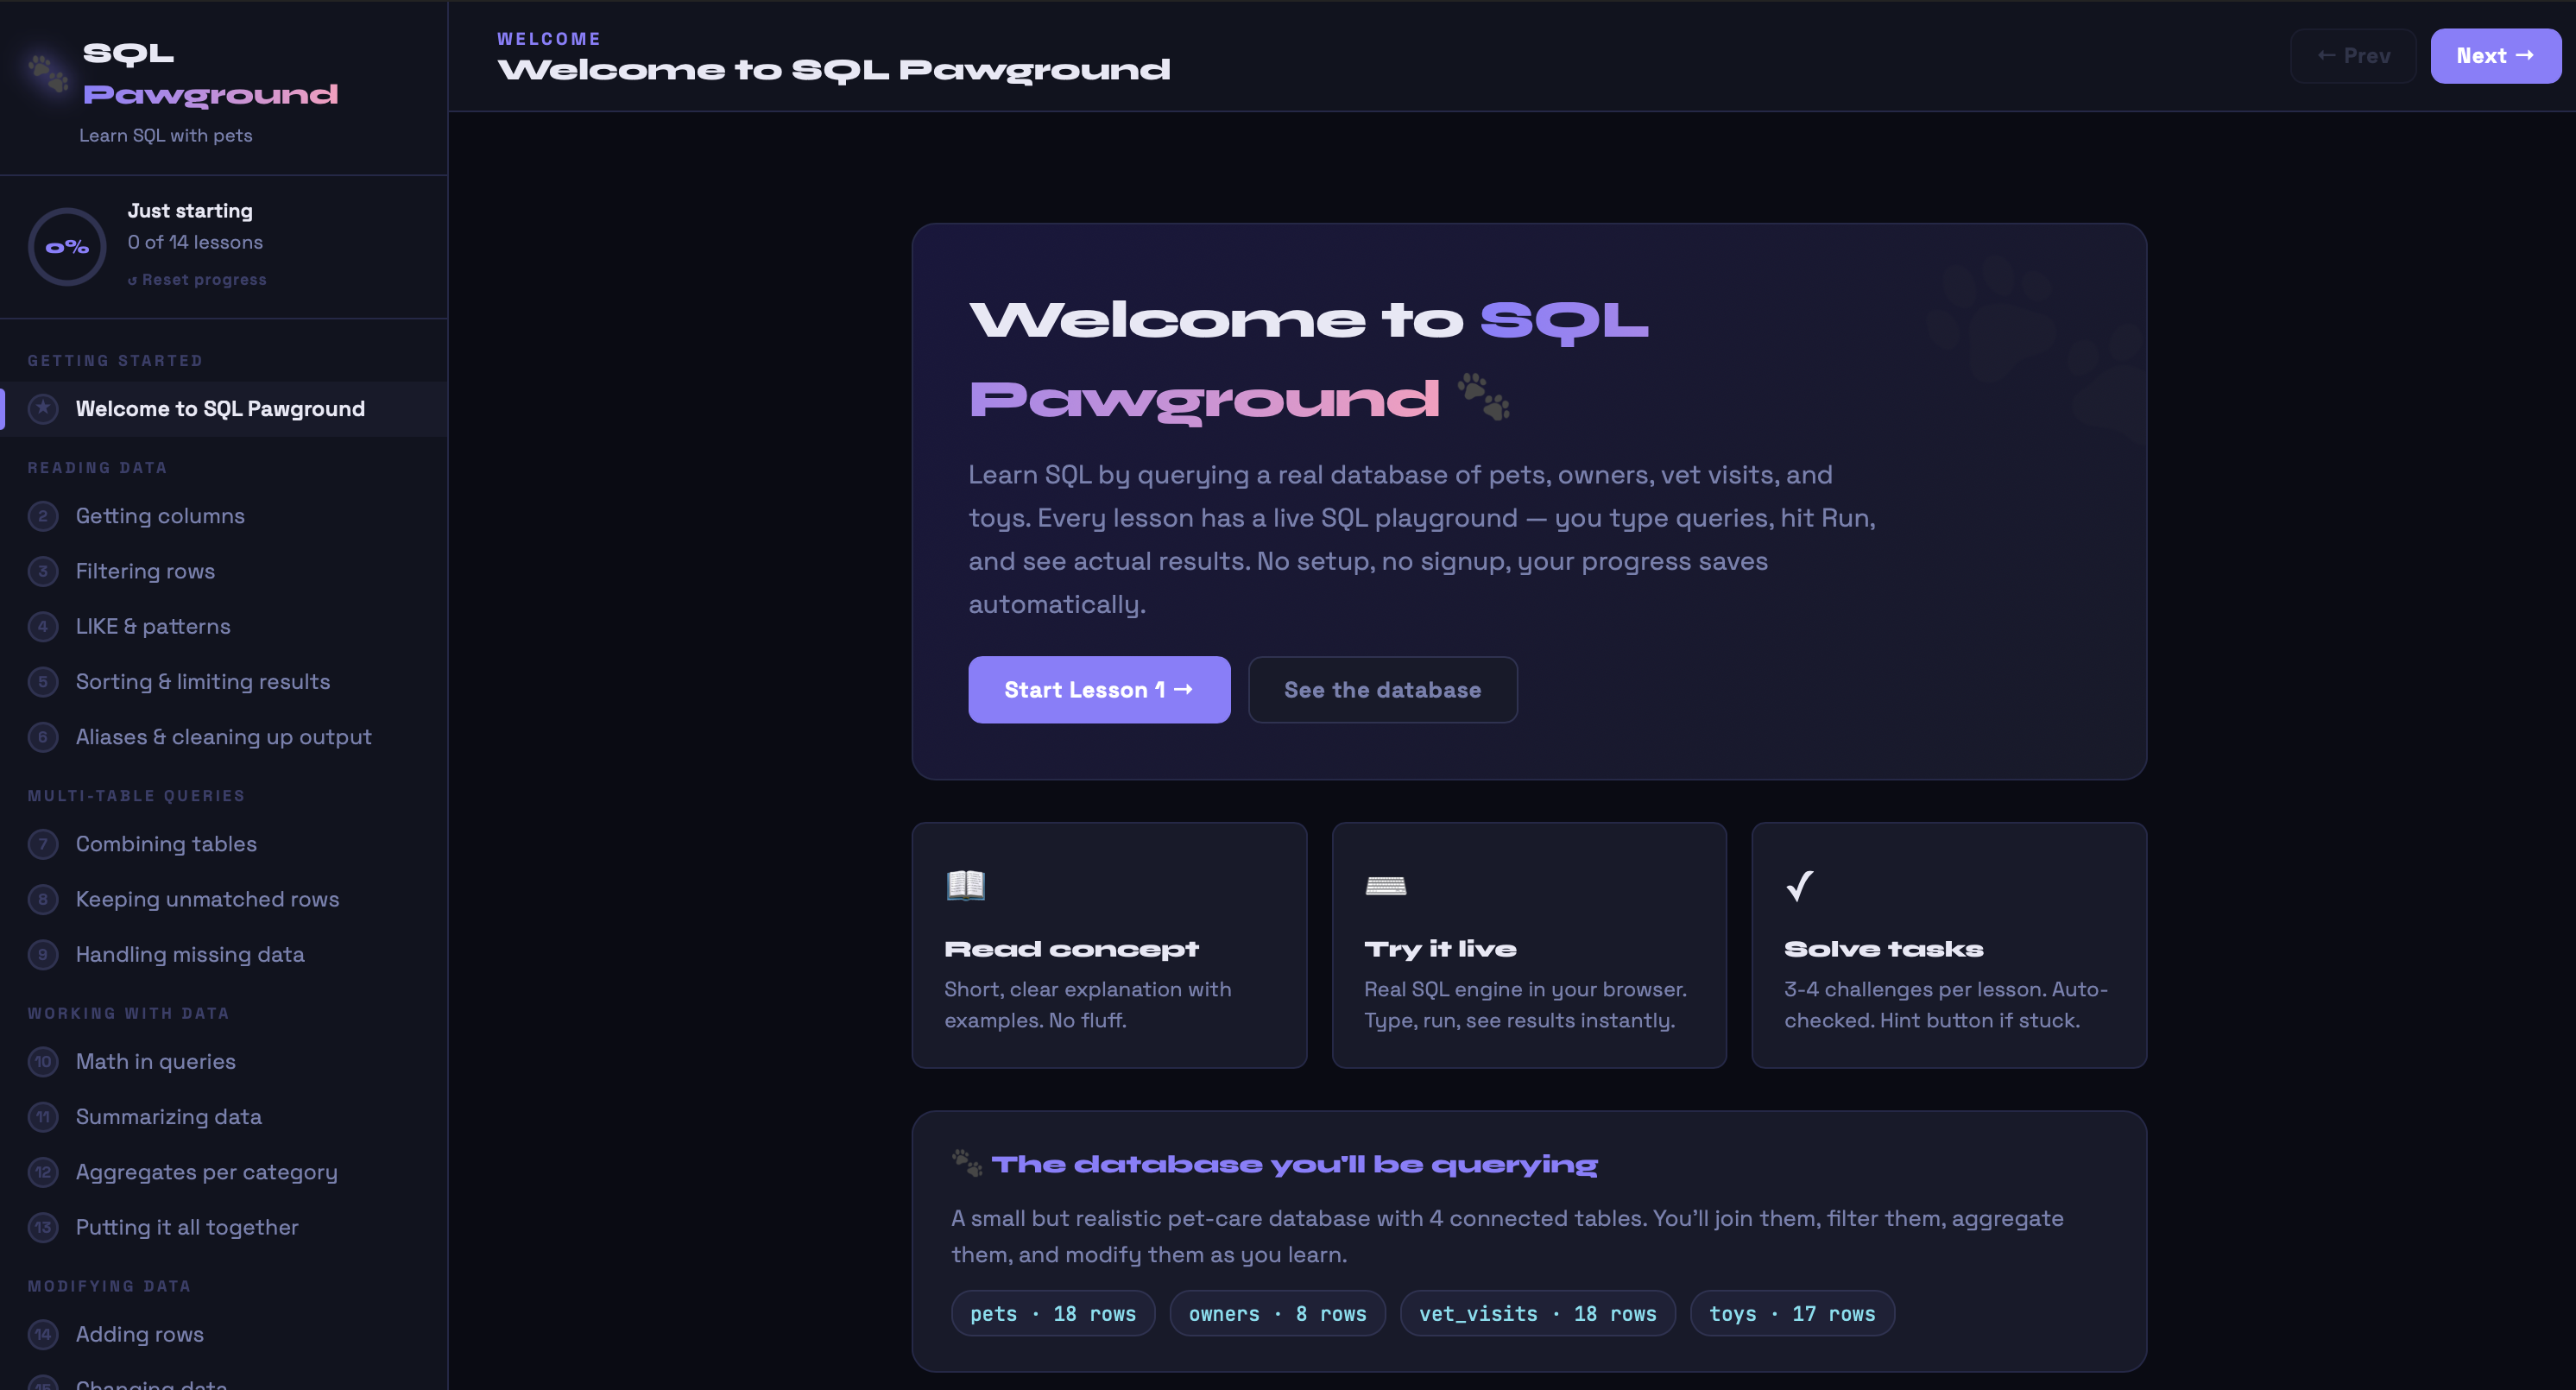Click the 0% progress ring
Viewport: 2576px width, 1390px height.
[67, 247]
